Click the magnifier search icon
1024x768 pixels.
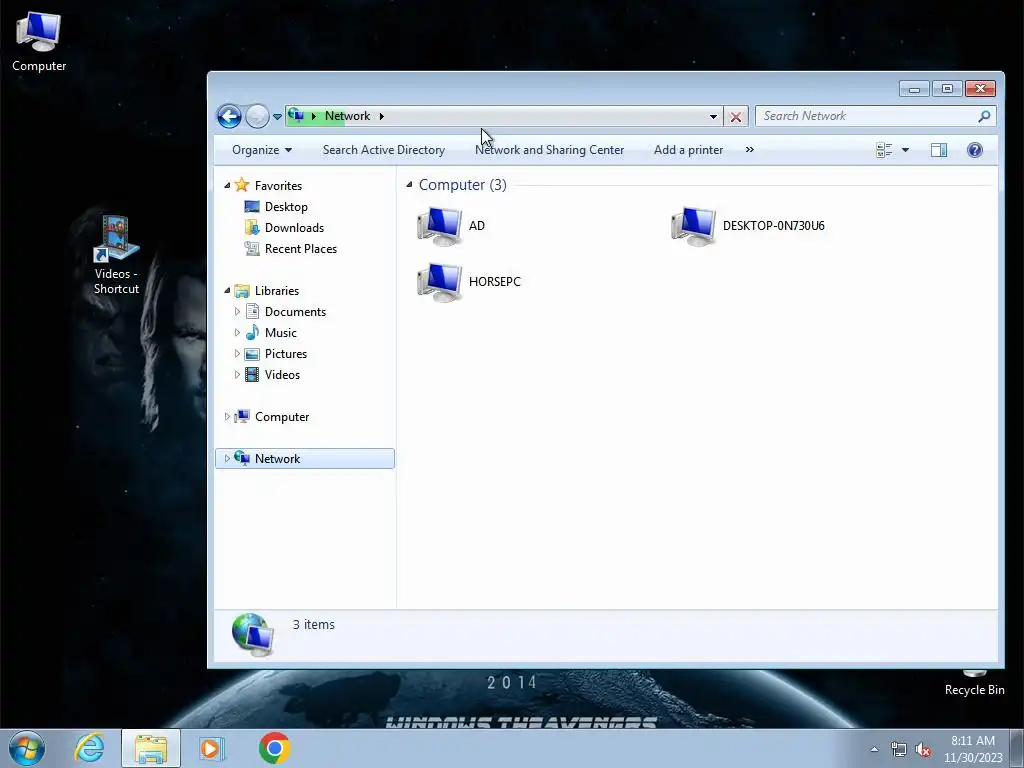[x=984, y=116]
